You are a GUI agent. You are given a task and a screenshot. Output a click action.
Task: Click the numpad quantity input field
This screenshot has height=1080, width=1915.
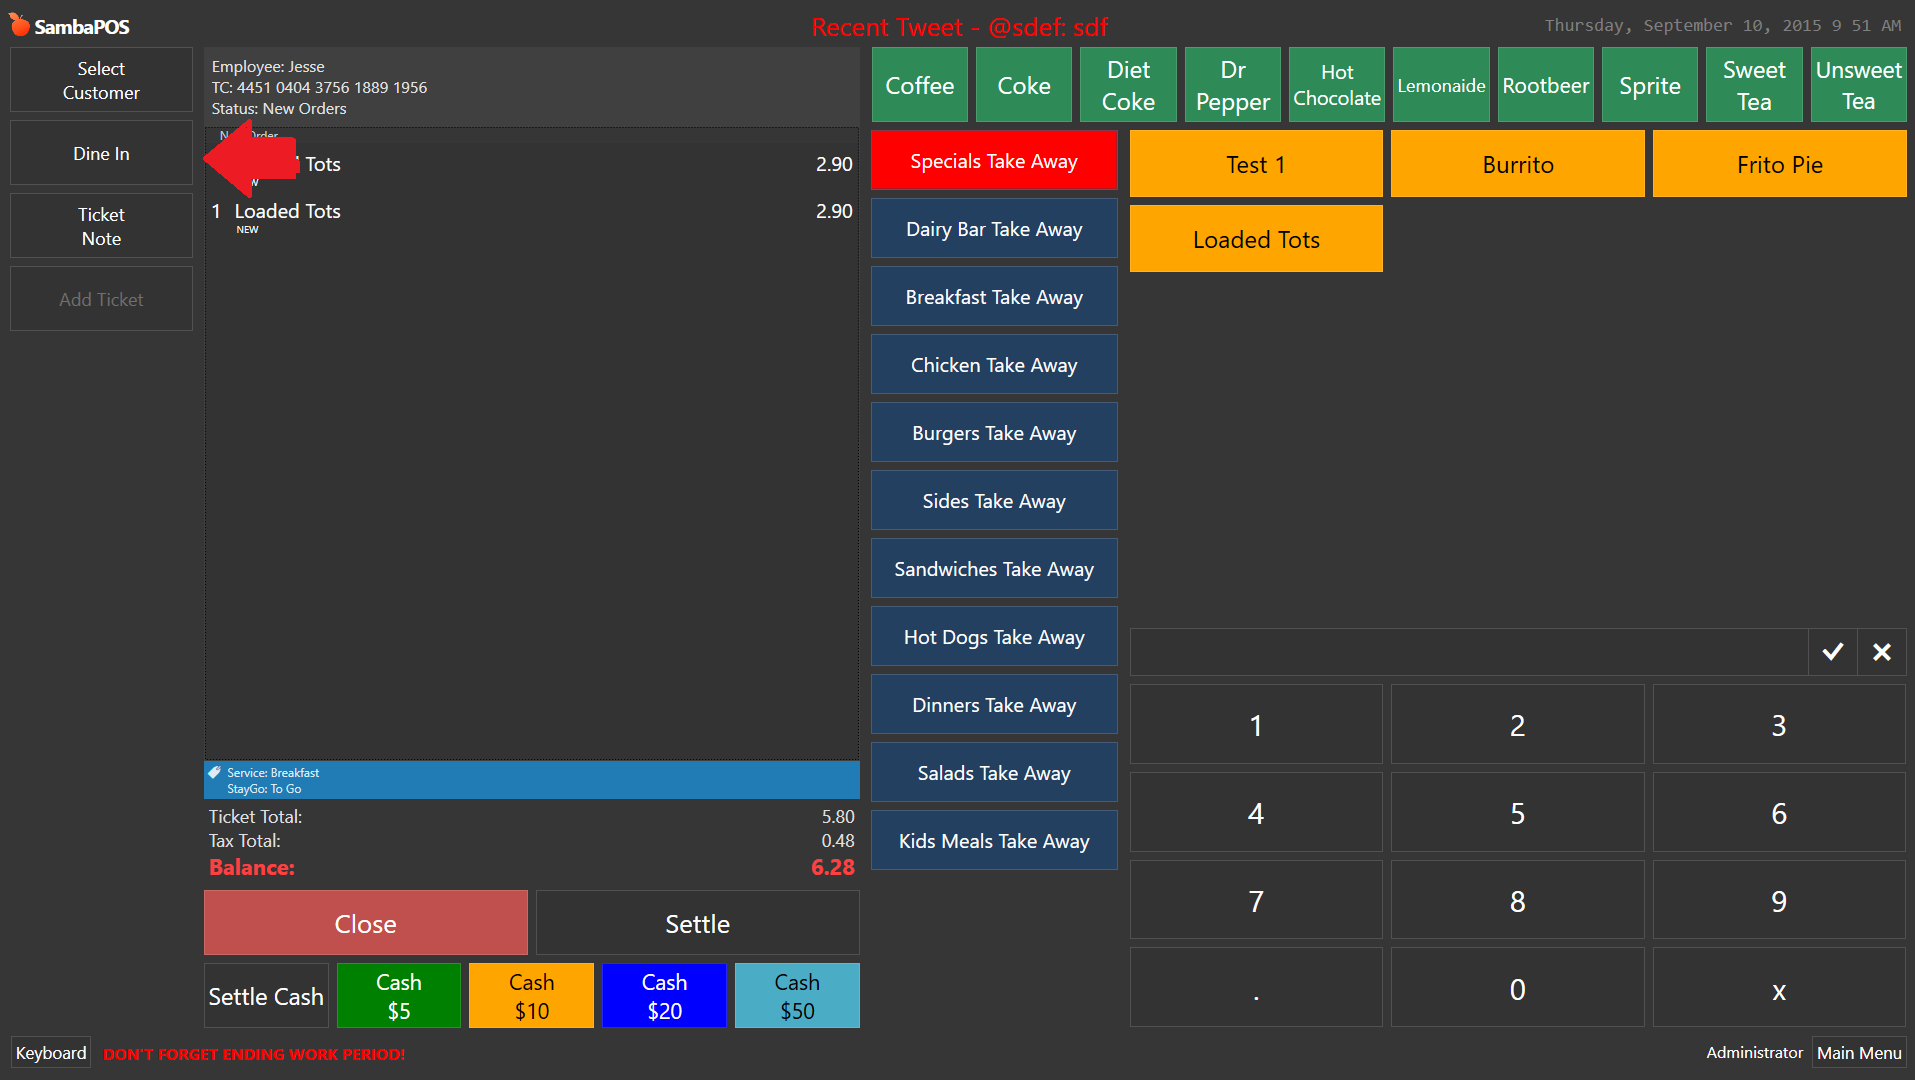coord(1468,652)
